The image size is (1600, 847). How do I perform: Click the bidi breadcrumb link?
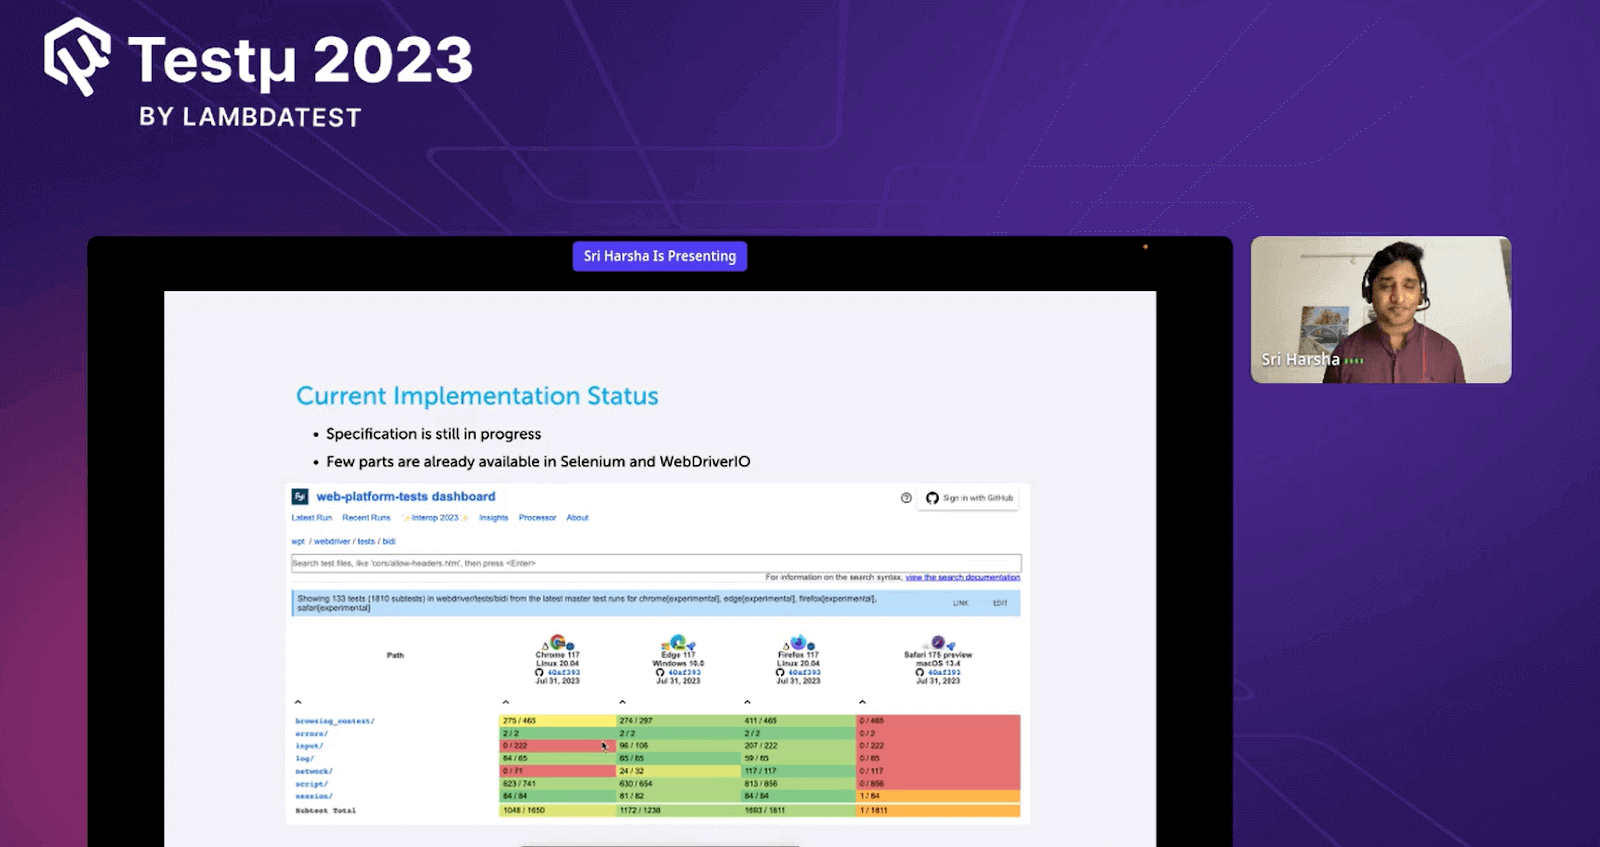click(x=389, y=541)
